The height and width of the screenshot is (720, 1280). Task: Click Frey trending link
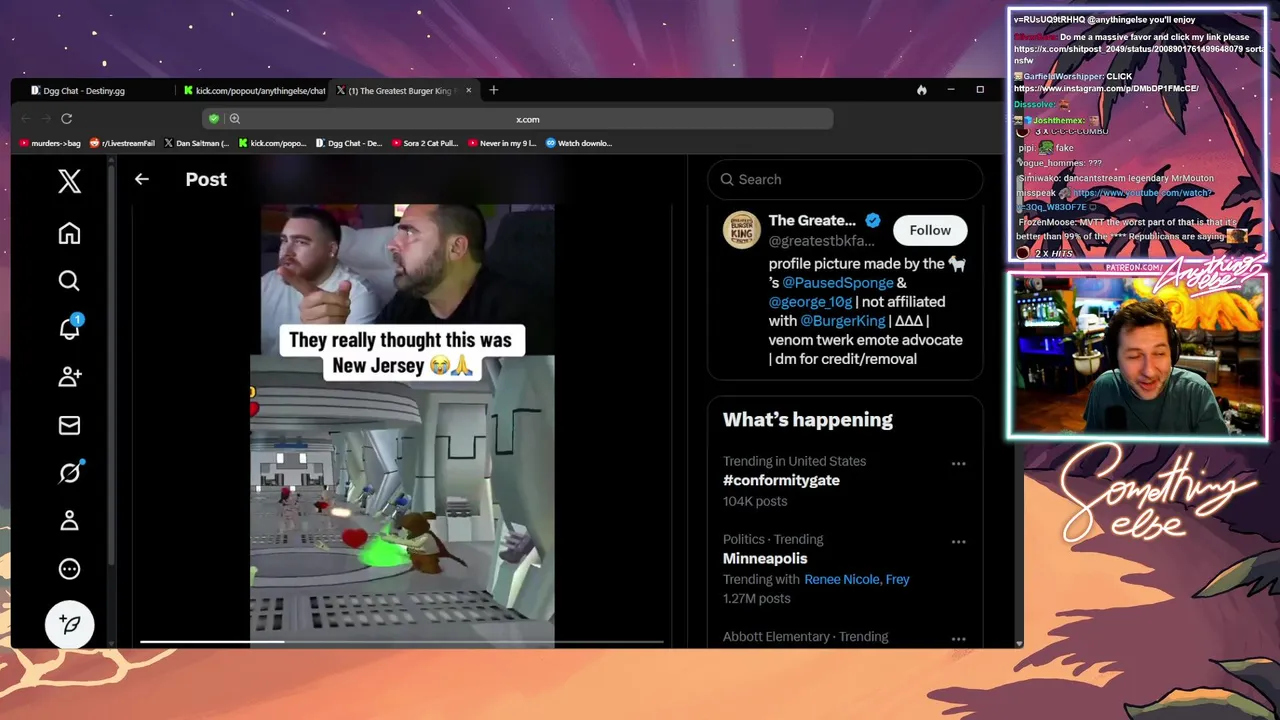pos(897,579)
